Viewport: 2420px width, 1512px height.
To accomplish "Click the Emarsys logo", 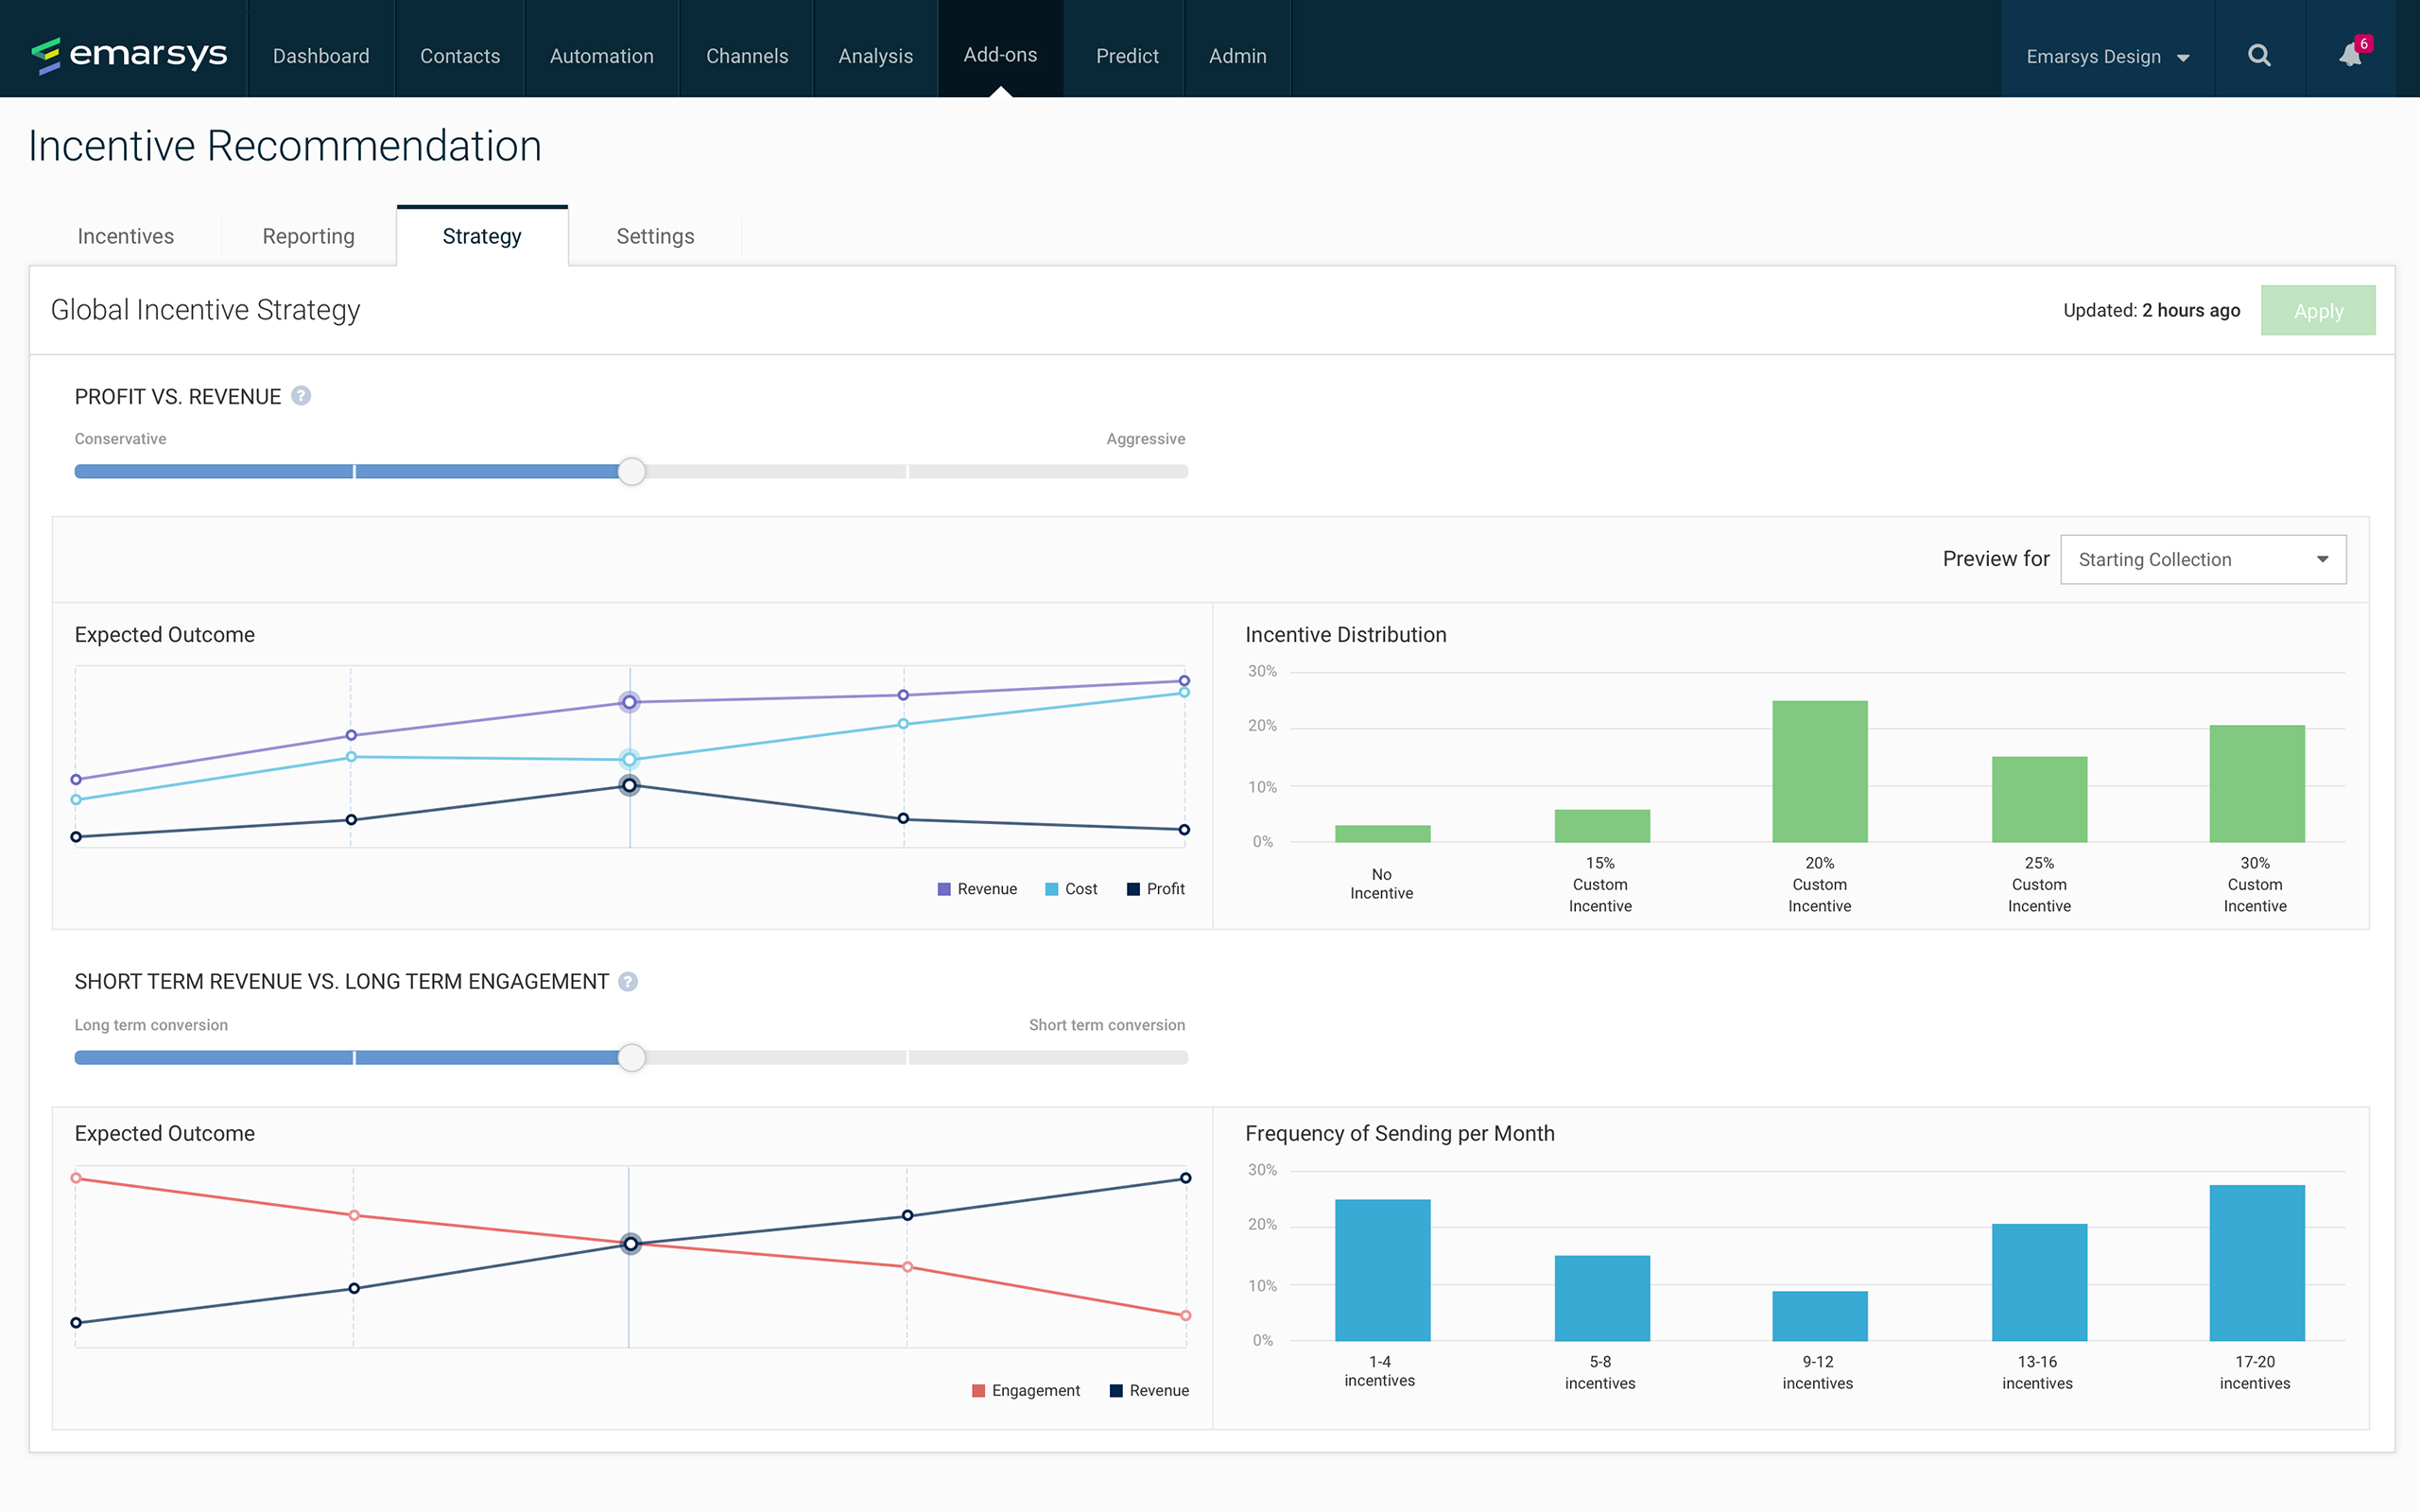I will pyautogui.click(x=129, y=54).
